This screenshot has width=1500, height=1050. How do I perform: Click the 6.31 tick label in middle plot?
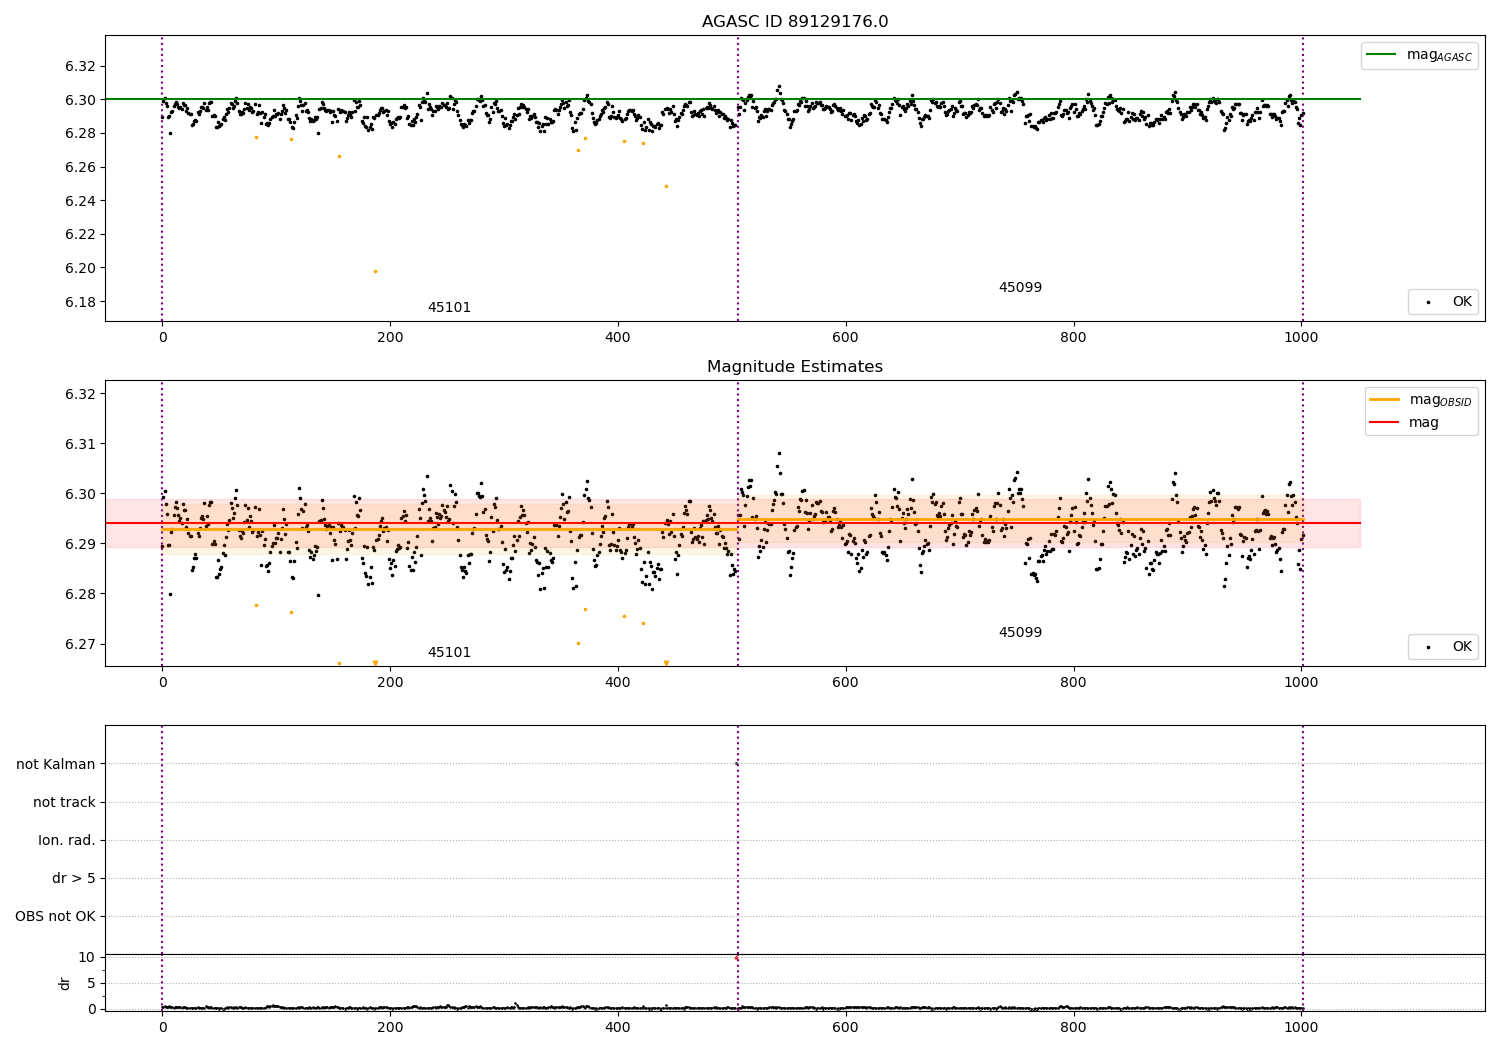click(x=80, y=445)
